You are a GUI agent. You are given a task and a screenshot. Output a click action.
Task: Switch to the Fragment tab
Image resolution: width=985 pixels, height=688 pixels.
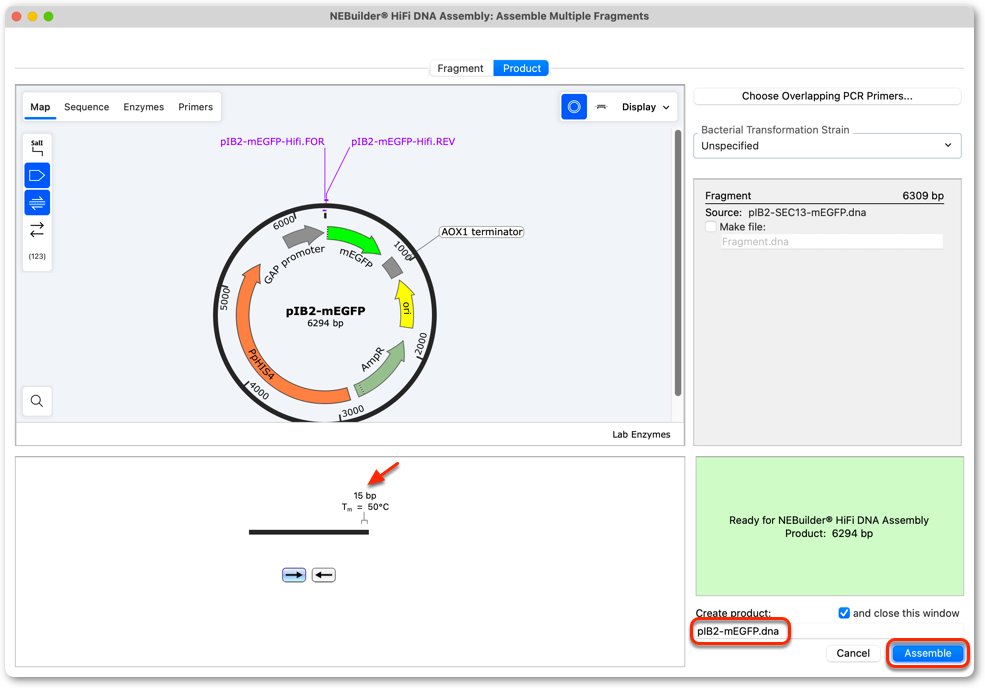pos(460,68)
